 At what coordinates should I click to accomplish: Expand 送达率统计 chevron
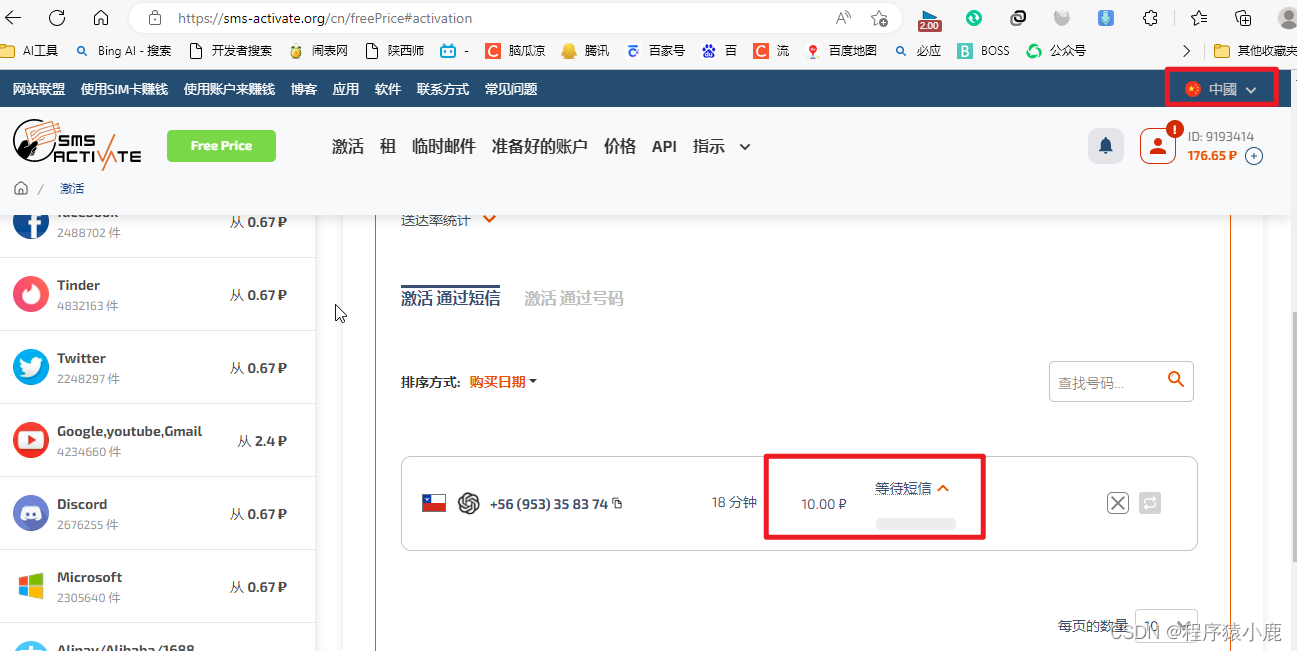[490, 219]
